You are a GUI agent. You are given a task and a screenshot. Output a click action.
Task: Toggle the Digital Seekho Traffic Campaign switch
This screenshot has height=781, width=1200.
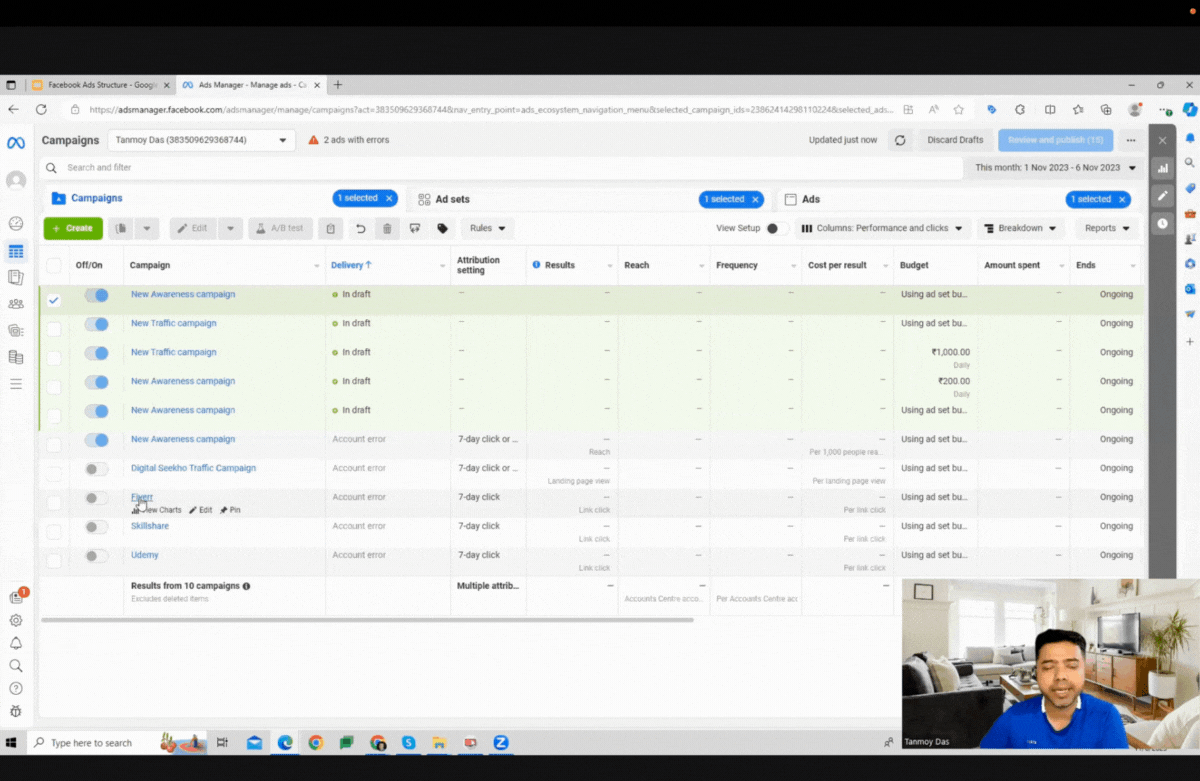click(x=96, y=468)
